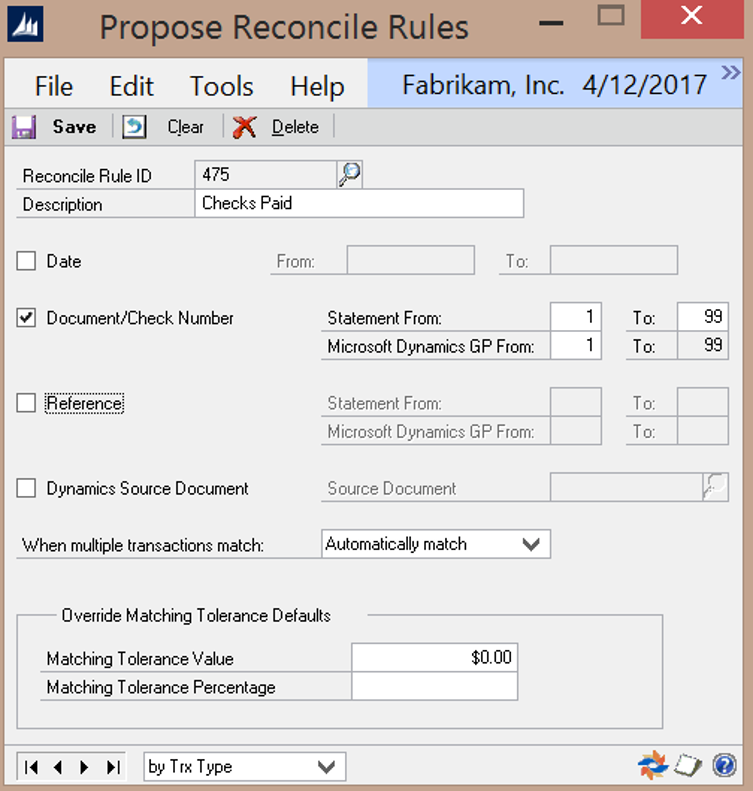753x791 pixels.
Task: Uncheck the Document/Check Number checkbox
Action: [x=27, y=318]
